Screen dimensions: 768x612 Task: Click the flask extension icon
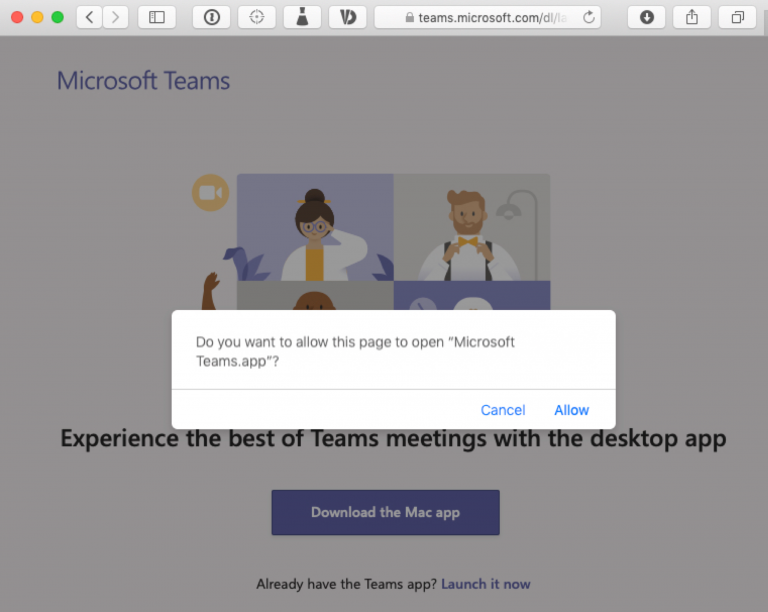[302, 18]
